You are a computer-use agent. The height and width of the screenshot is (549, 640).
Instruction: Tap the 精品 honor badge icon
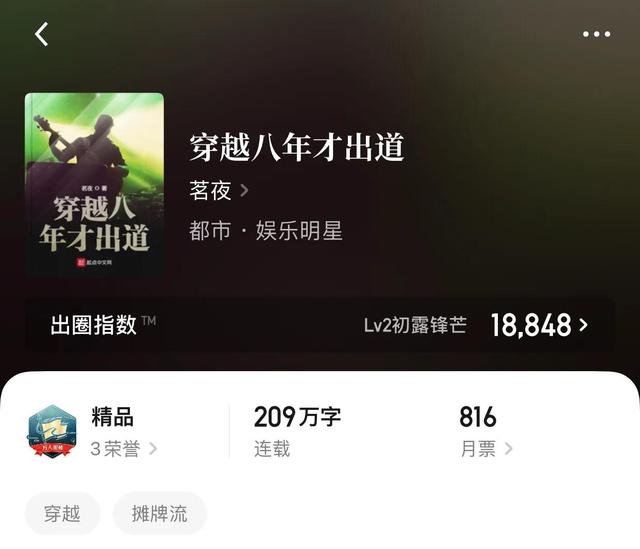point(52,431)
